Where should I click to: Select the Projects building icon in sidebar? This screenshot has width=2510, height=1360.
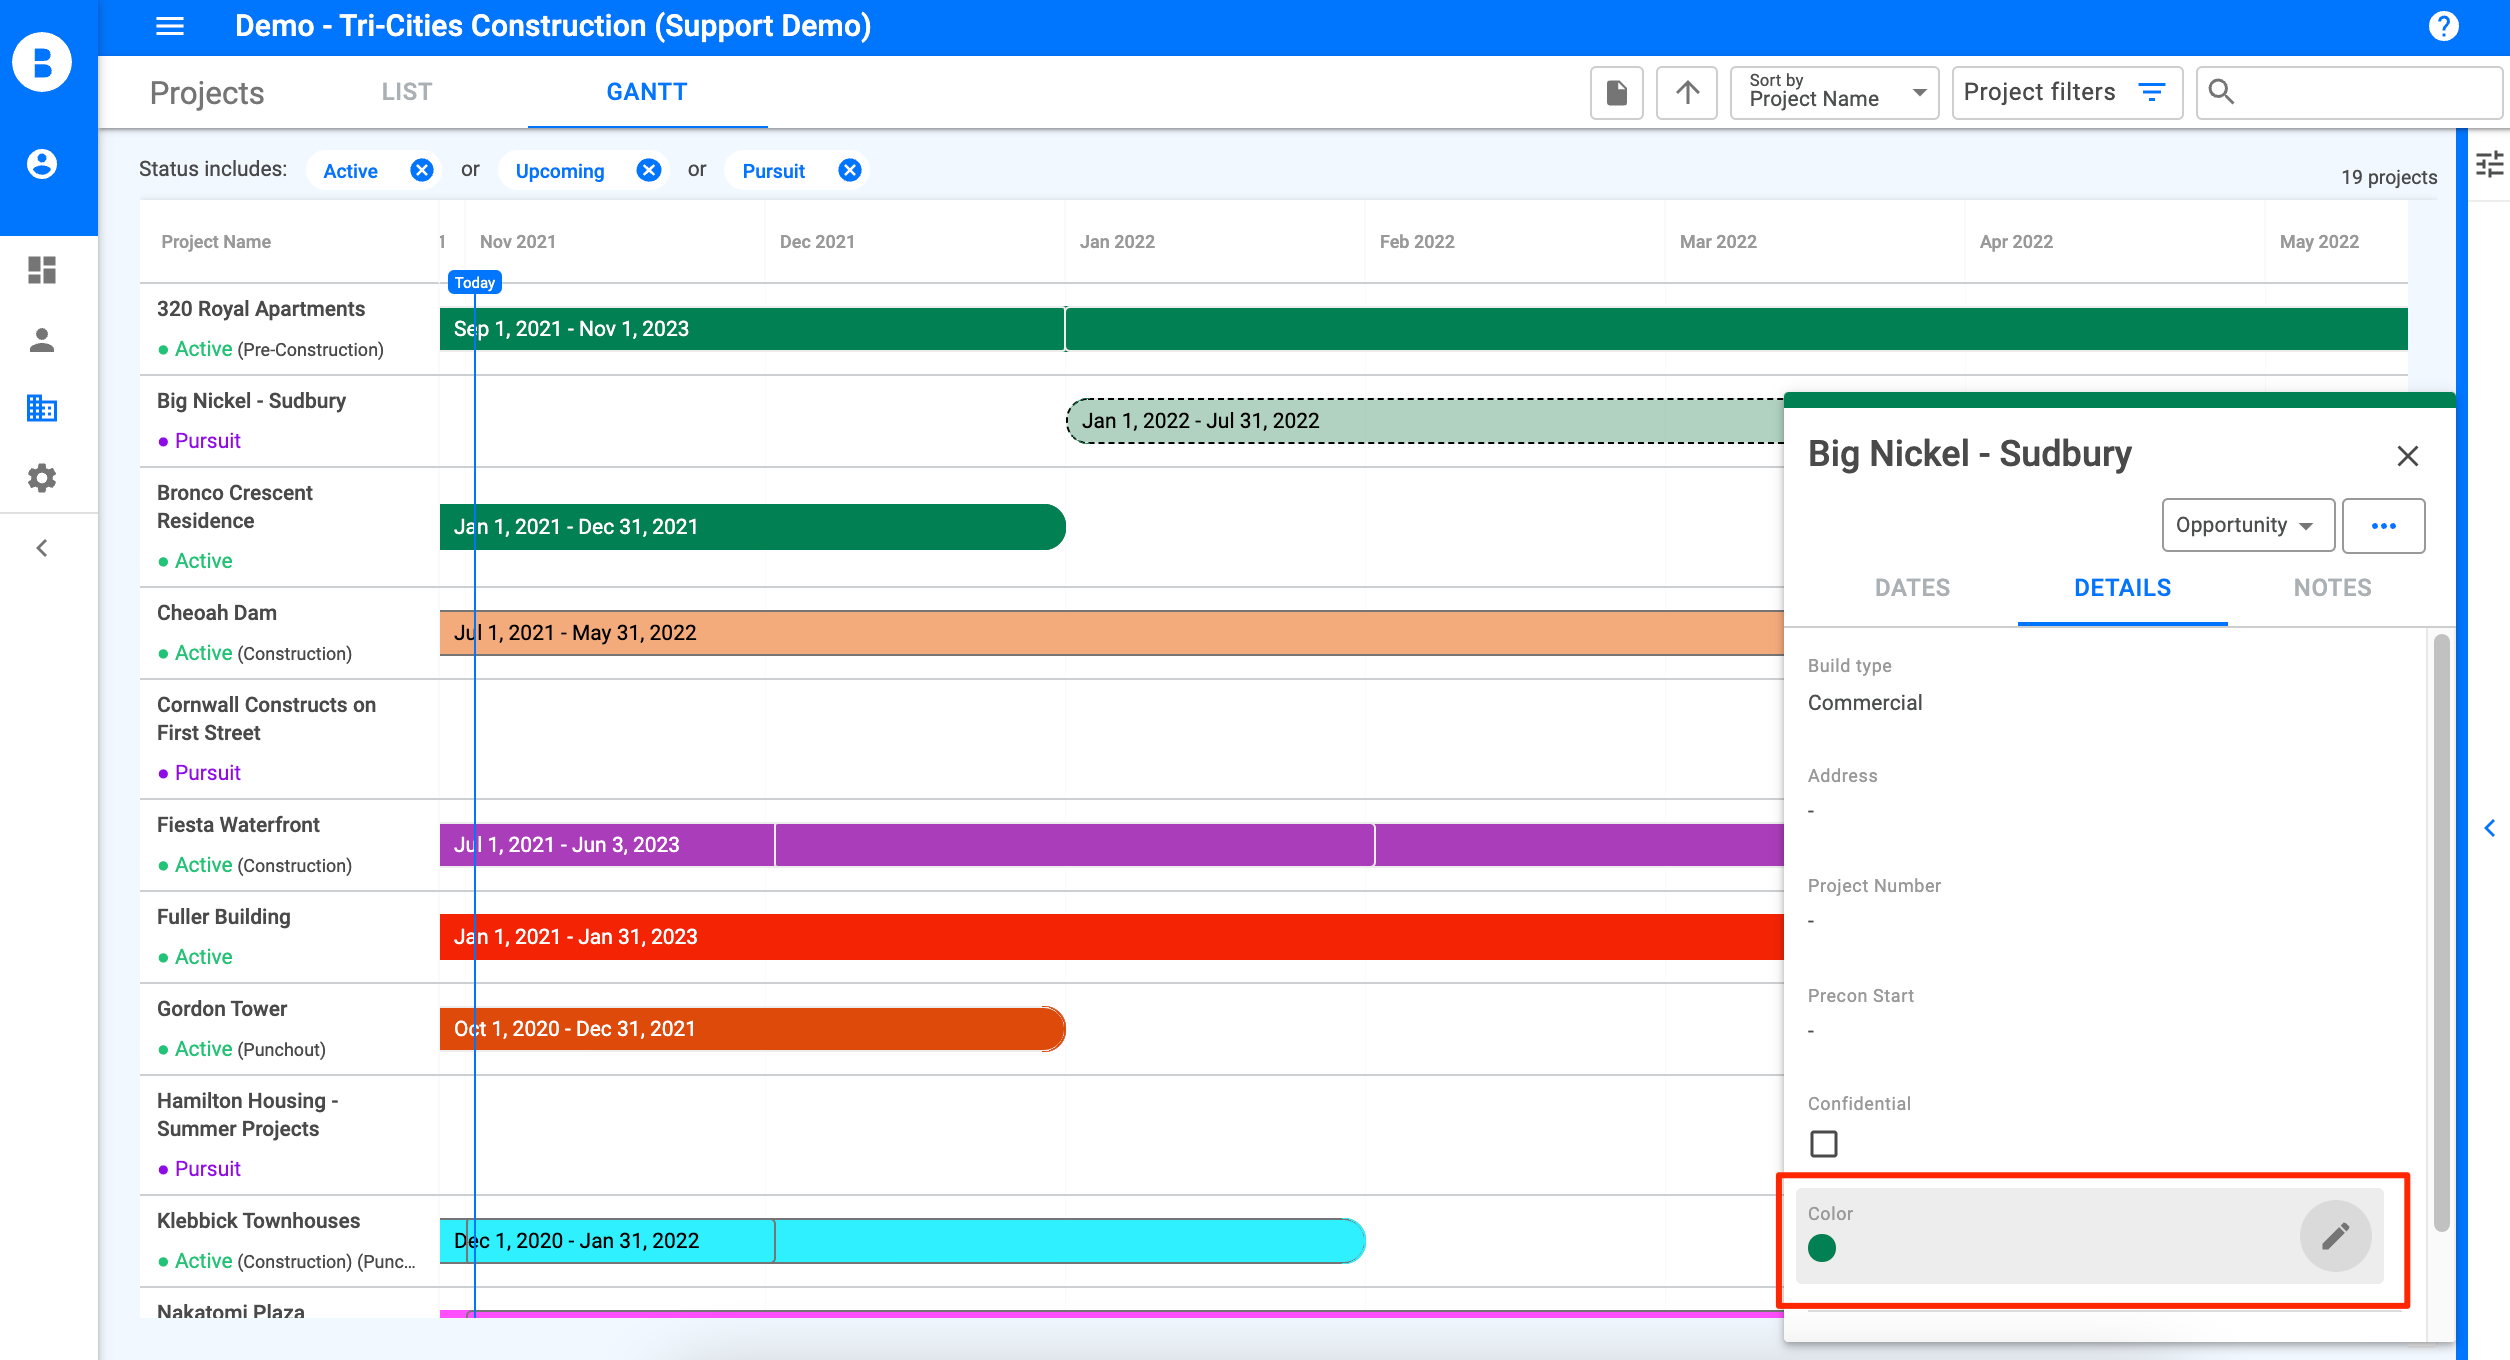[x=42, y=409]
